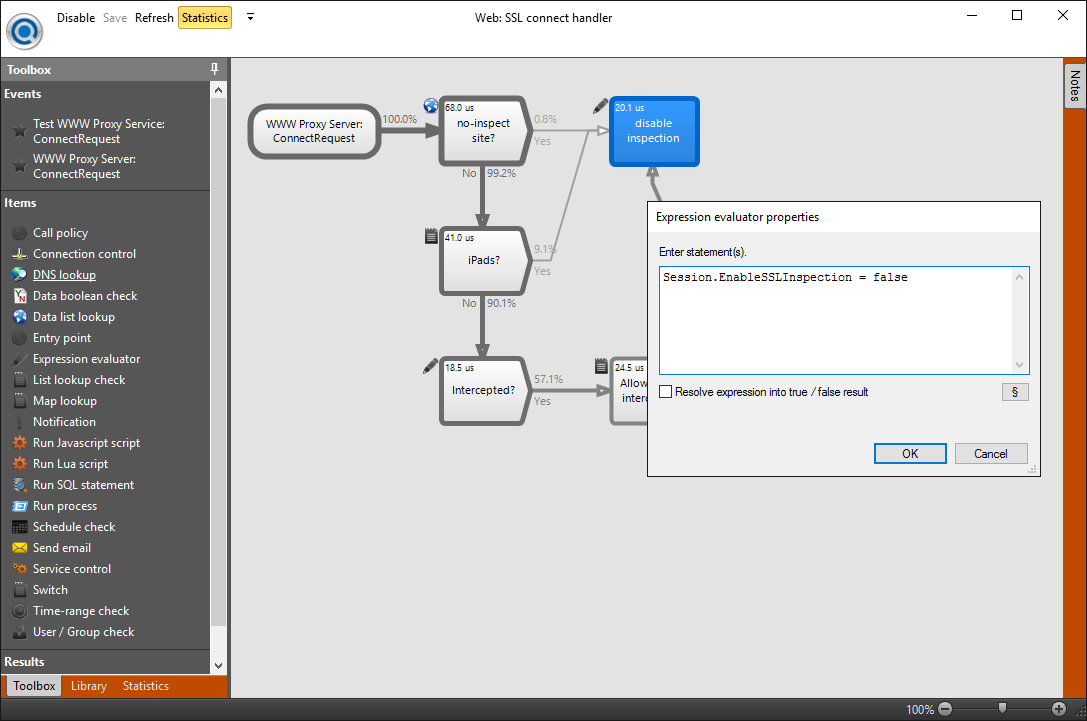The width and height of the screenshot is (1087, 721).
Task: Click the Switch item icon
Action: pos(19,590)
